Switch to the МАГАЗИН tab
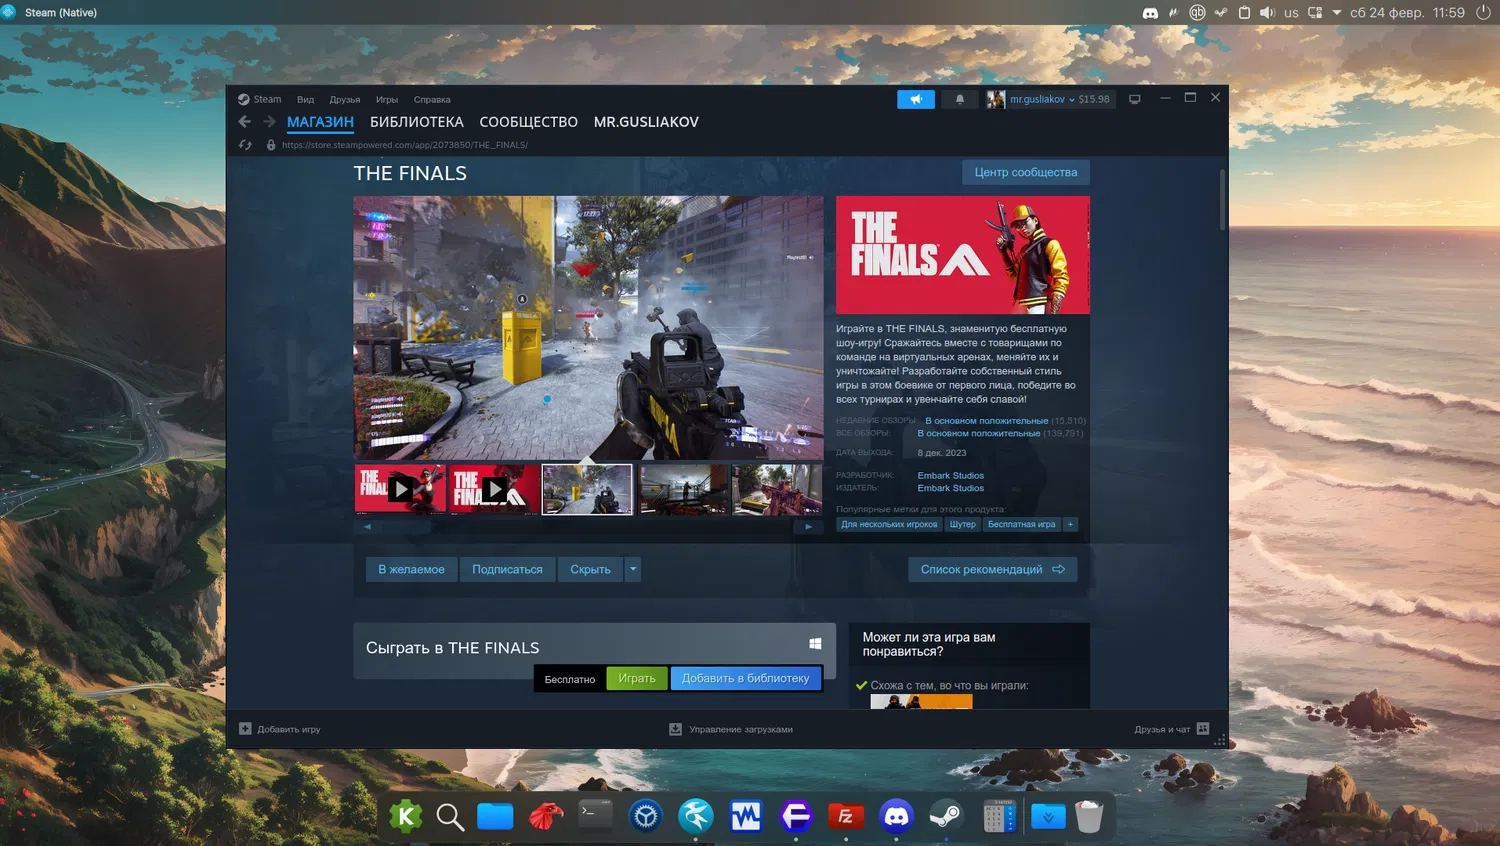This screenshot has height=846, width=1500. 320,122
